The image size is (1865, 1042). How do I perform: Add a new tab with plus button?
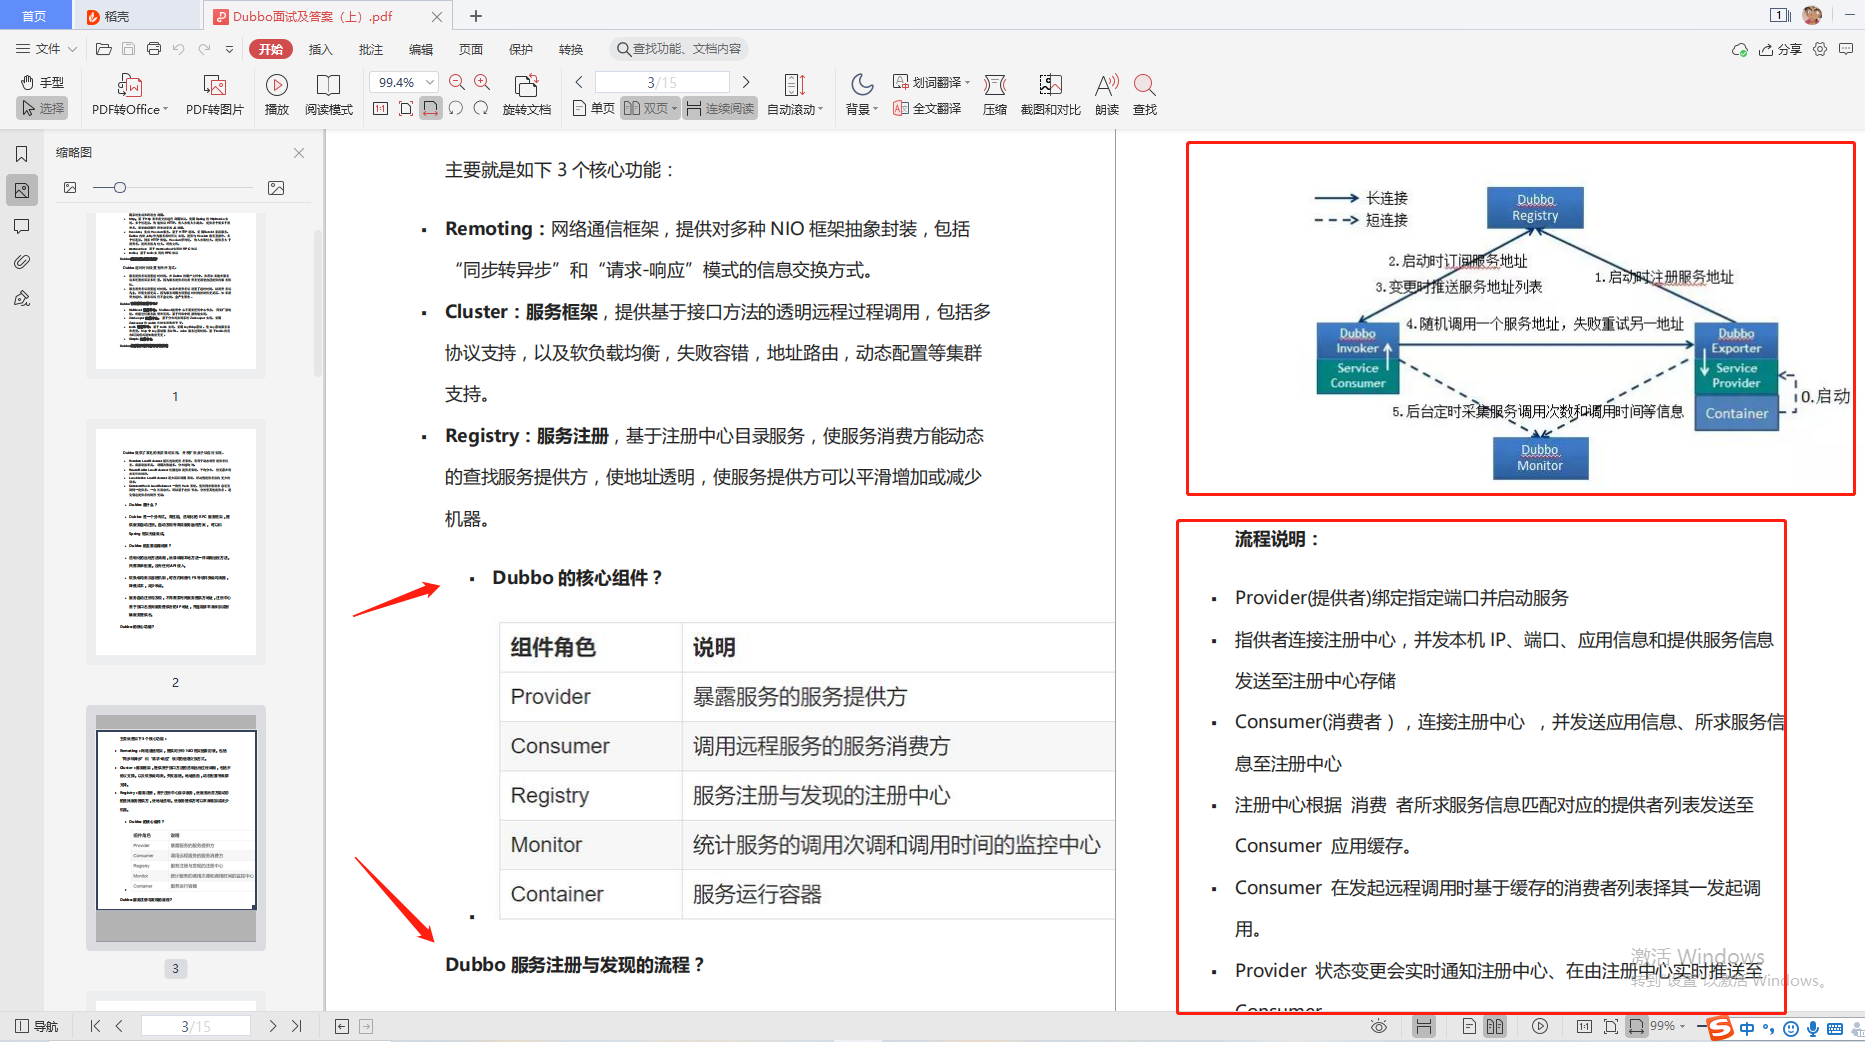(x=476, y=16)
